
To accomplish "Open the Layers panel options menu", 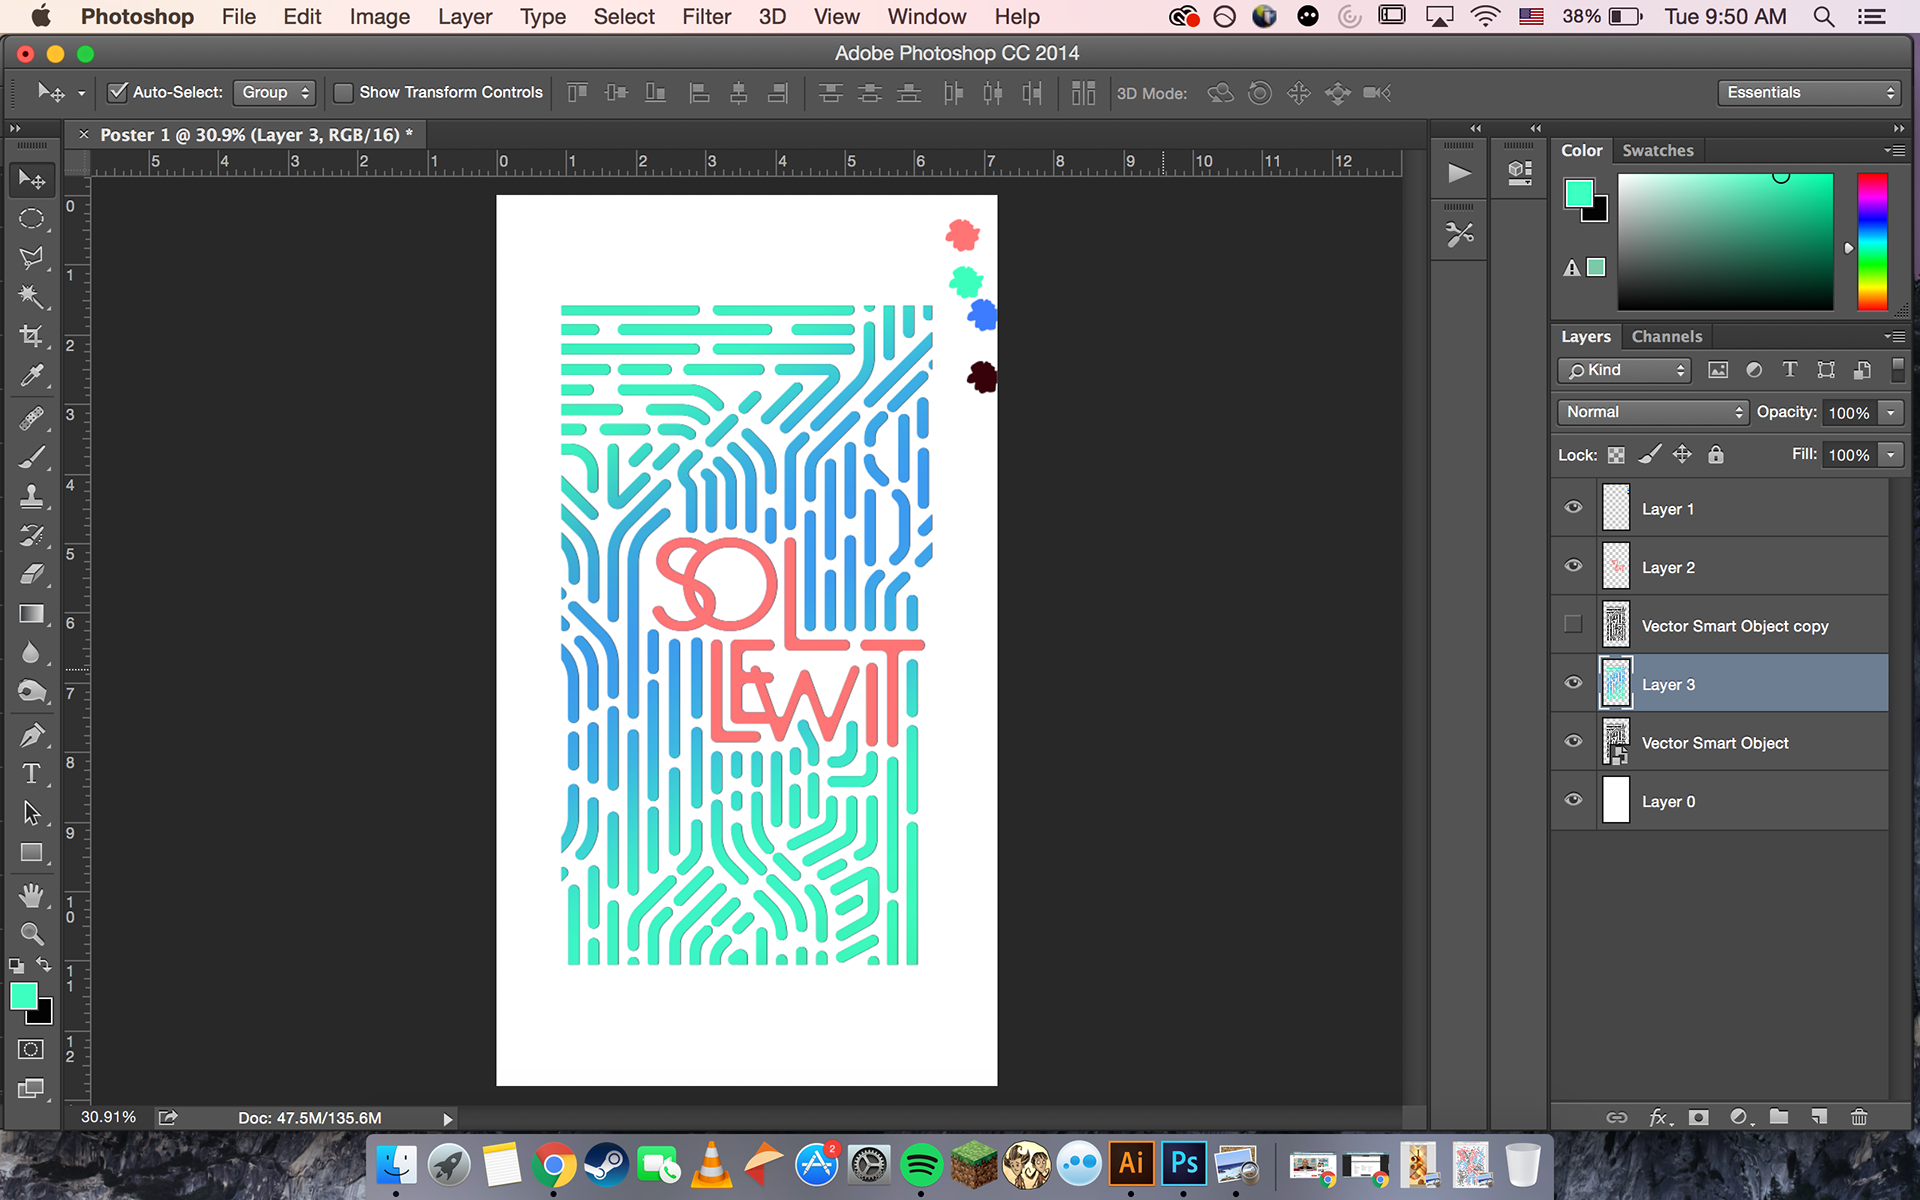I will coord(1894,337).
